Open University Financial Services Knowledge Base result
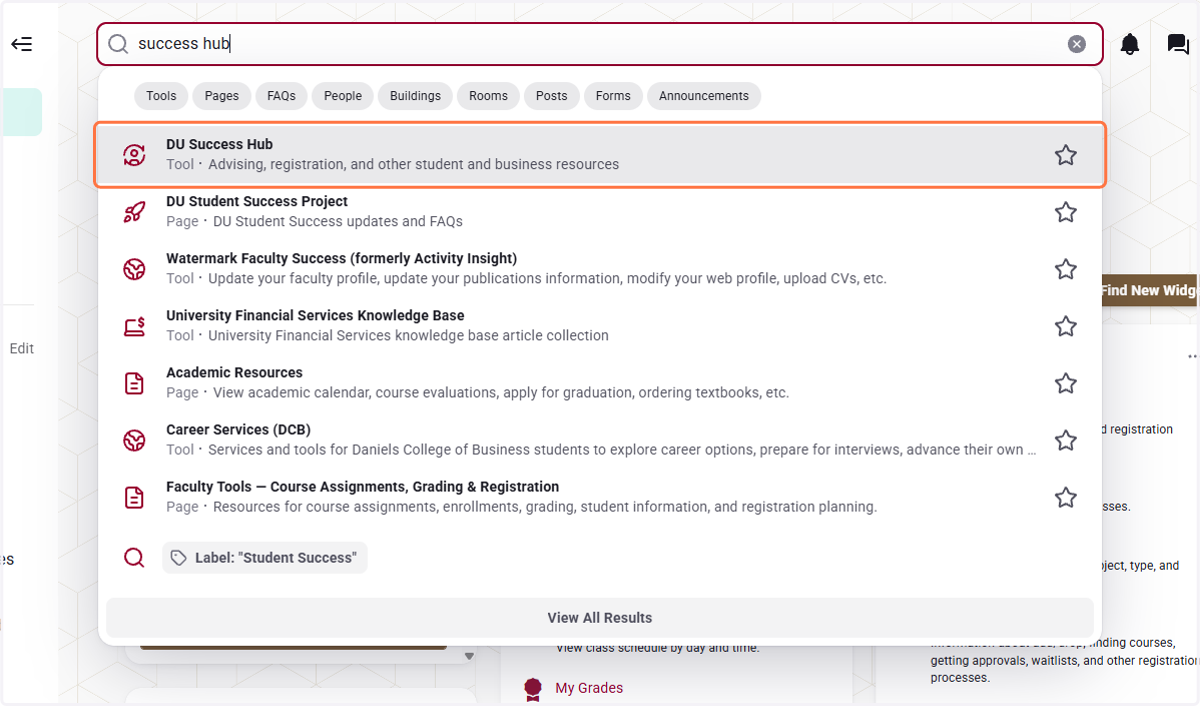This screenshot has height=706, width=1200. click(600, 326)
